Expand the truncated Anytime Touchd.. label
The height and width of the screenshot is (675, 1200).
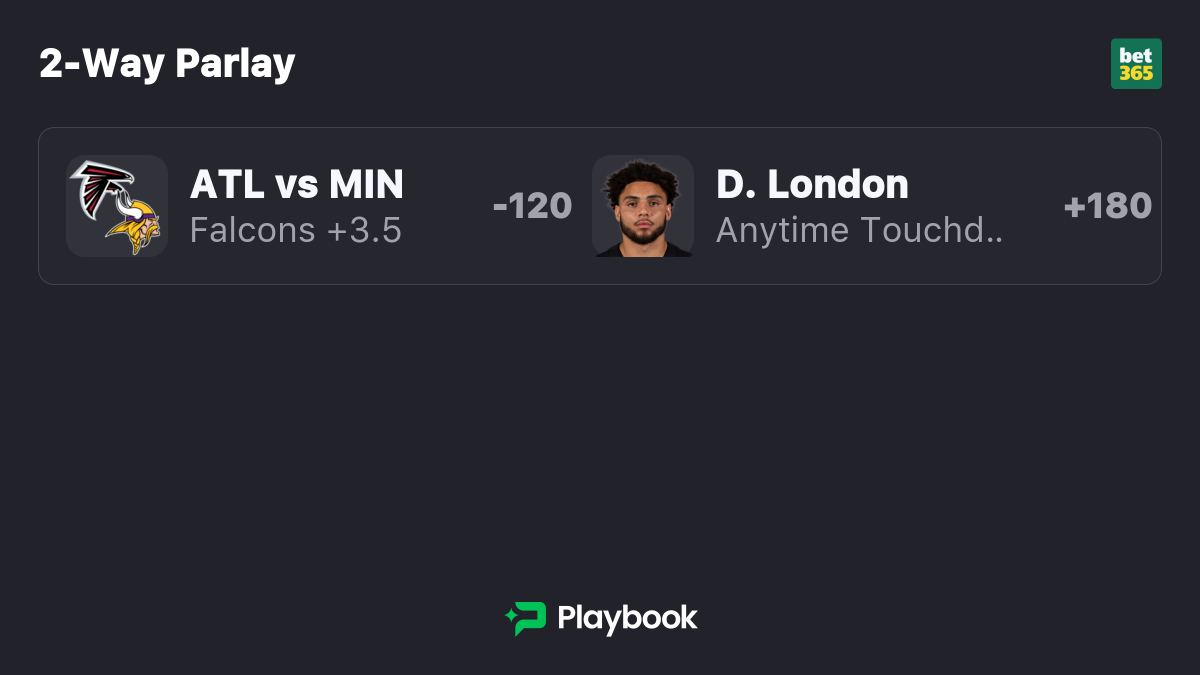tap(859, 231)
